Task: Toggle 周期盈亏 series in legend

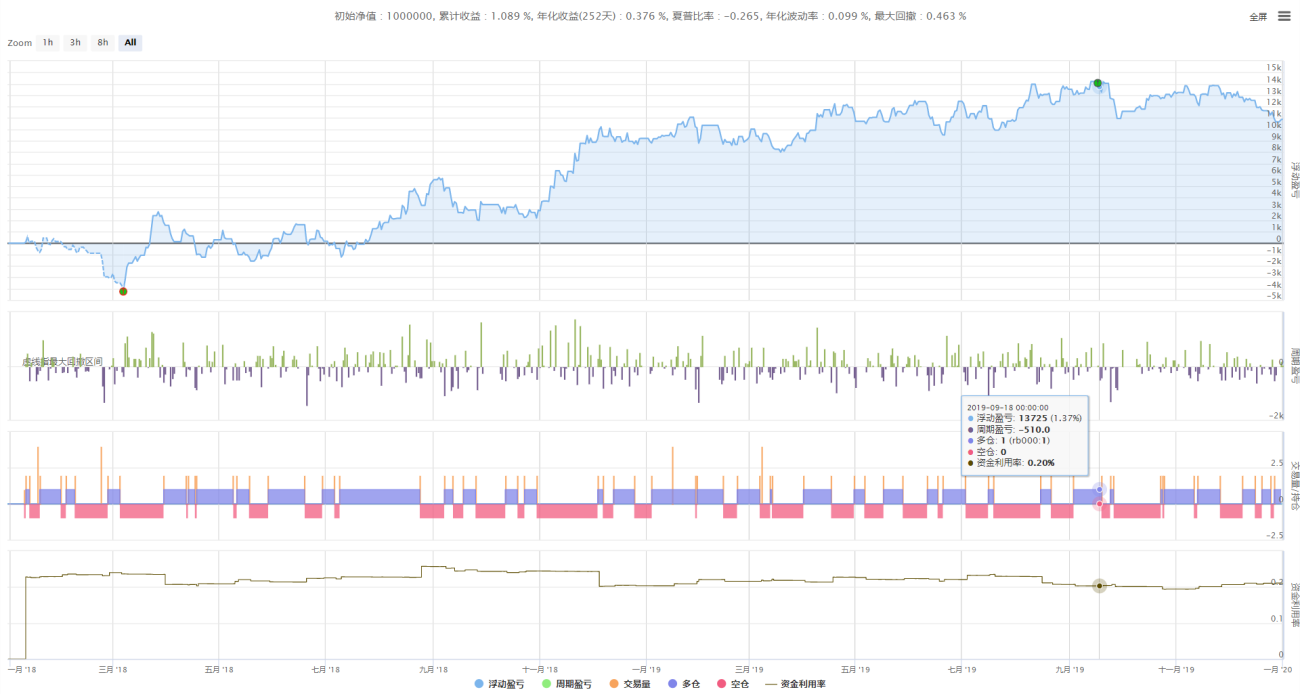Action: [x=566, y=684]
